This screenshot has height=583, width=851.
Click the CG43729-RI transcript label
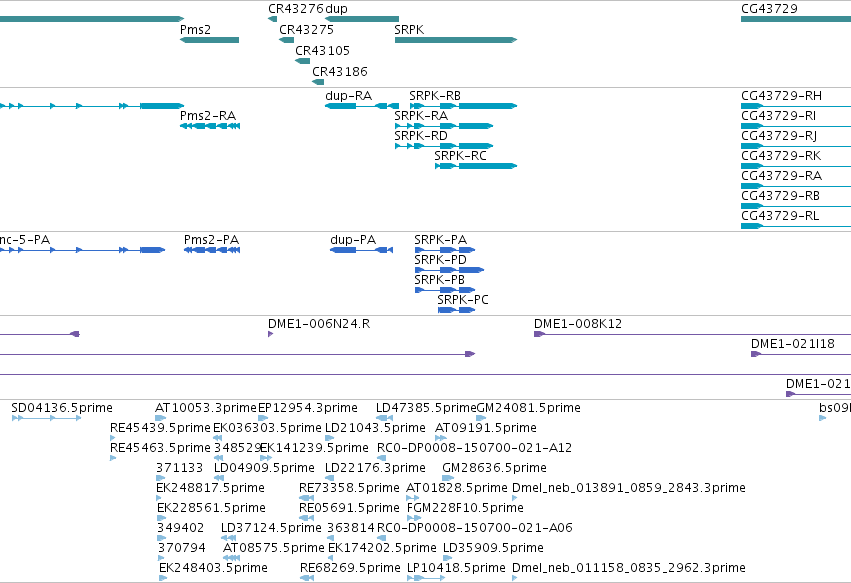(x=778, y=116)
